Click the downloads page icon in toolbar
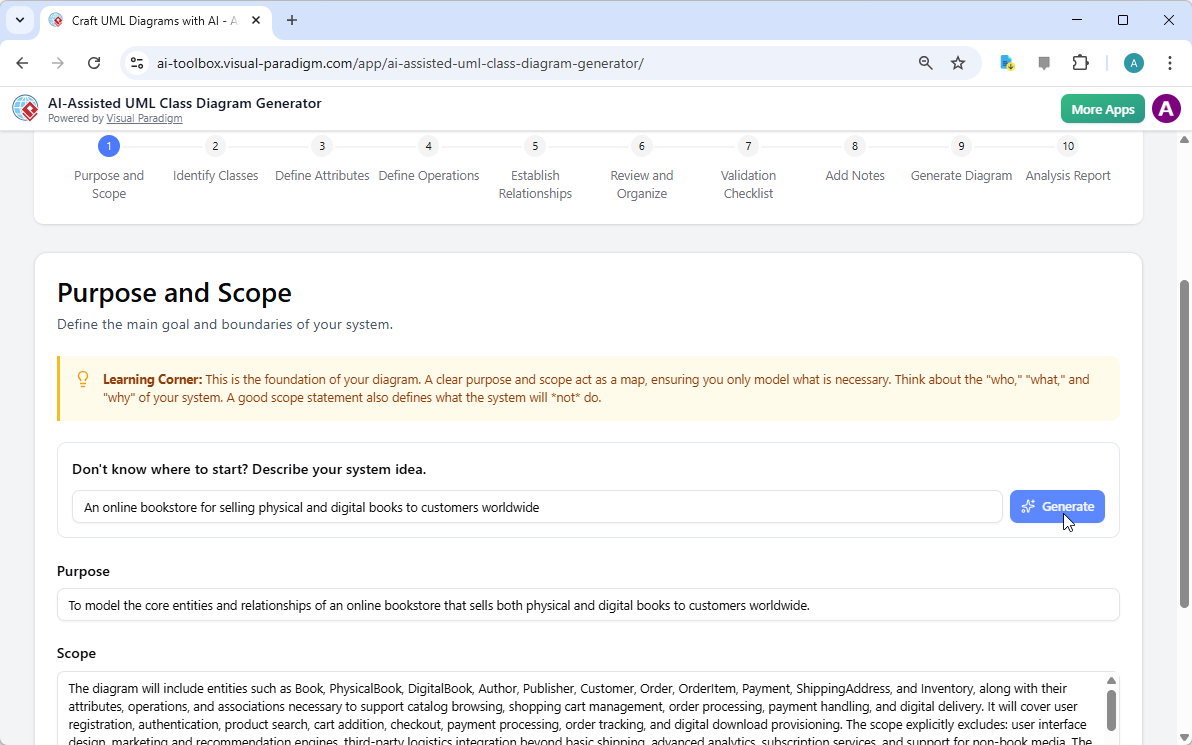The height and width of the screenshot is (745, 1192). tap(1007, 62)
